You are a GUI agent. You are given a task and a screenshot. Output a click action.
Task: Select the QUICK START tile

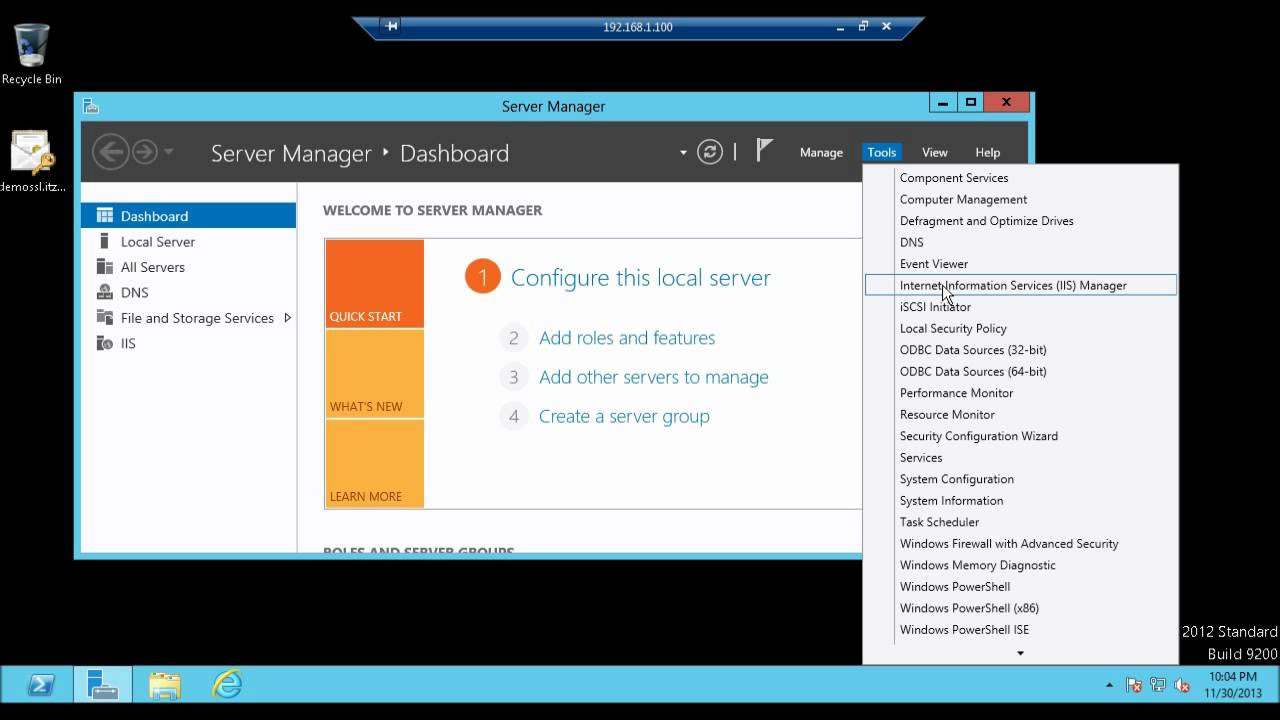pyautogui.click(x=375, y=284)
